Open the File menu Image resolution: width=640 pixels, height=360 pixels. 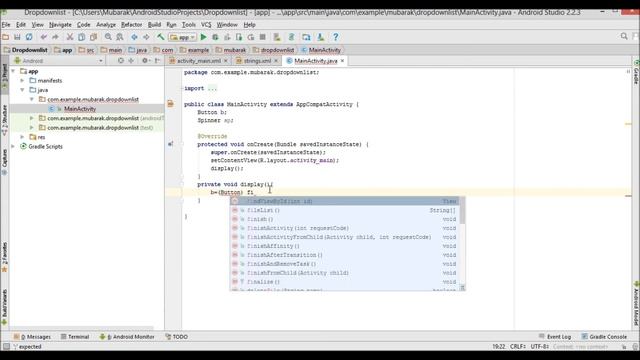tap(6, 24)
